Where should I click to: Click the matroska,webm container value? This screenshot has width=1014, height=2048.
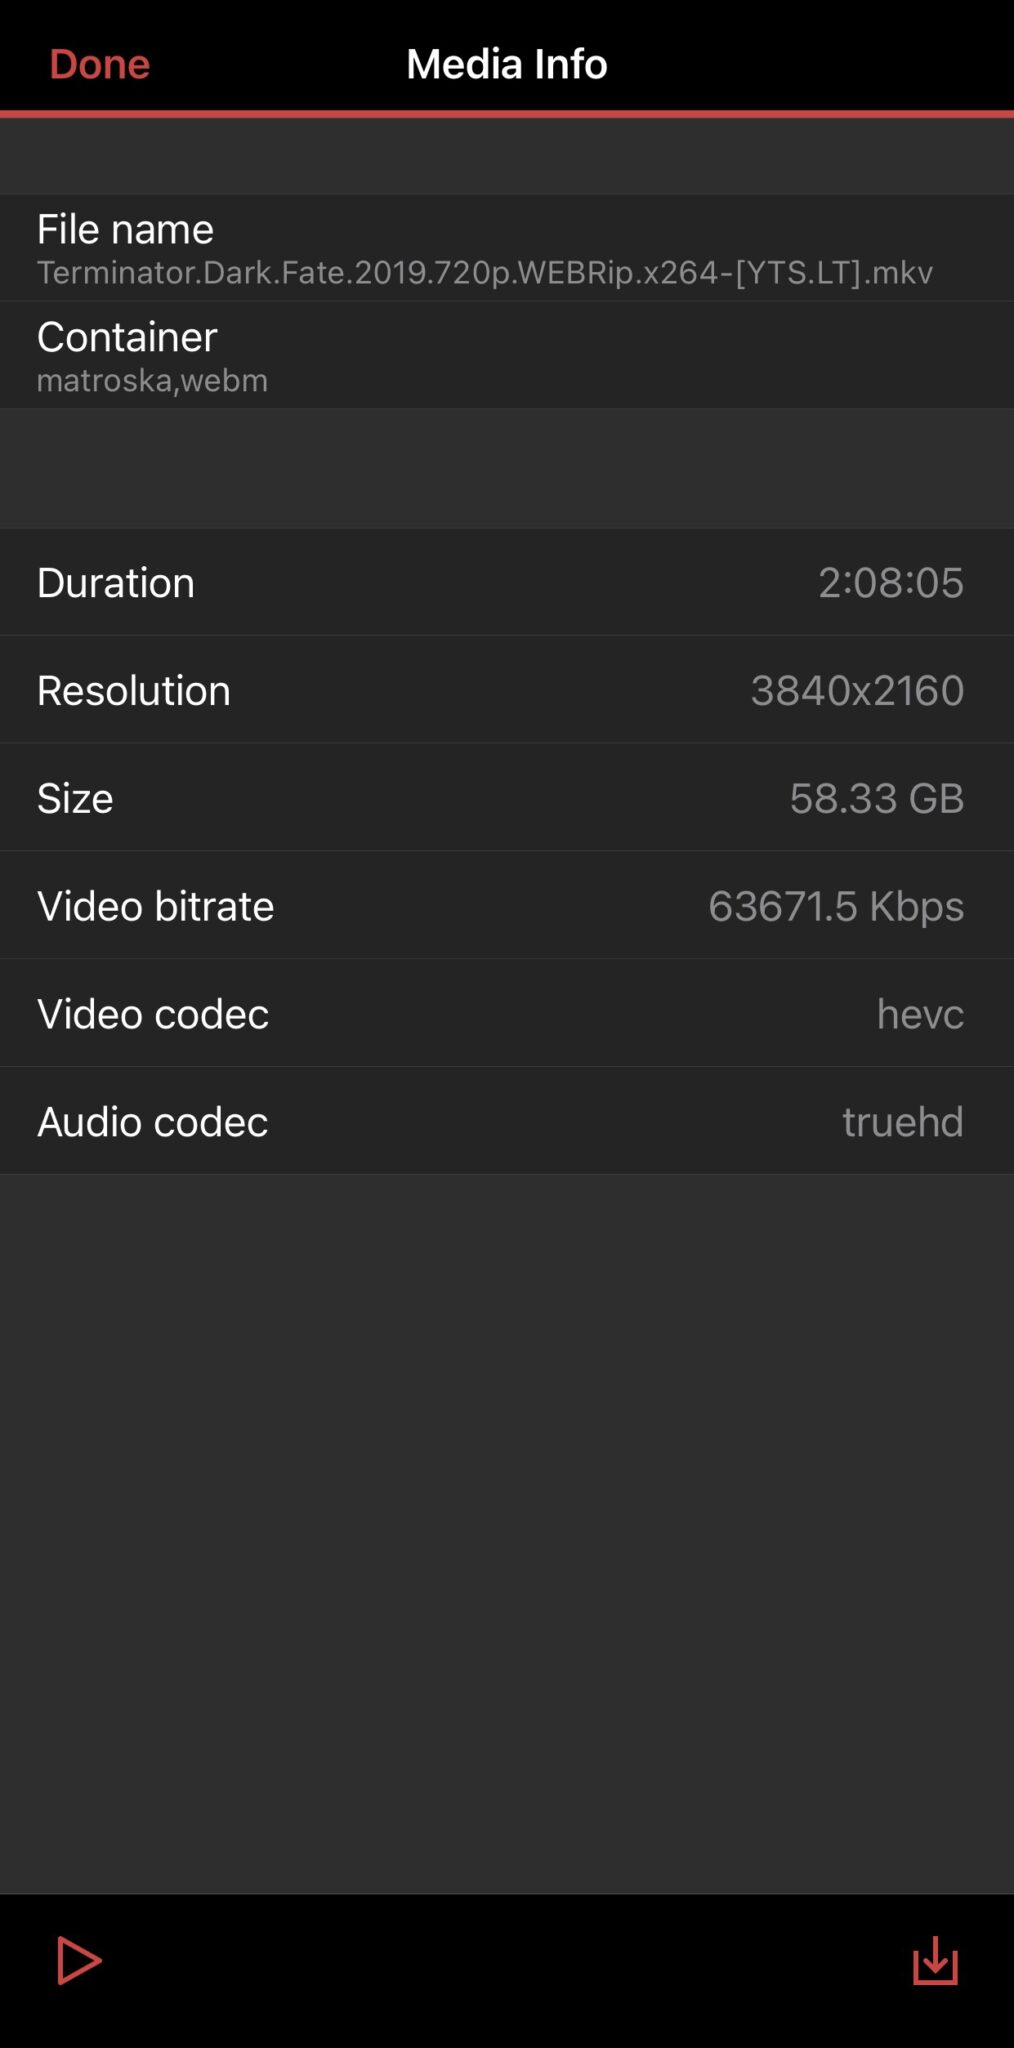(152, 381)
